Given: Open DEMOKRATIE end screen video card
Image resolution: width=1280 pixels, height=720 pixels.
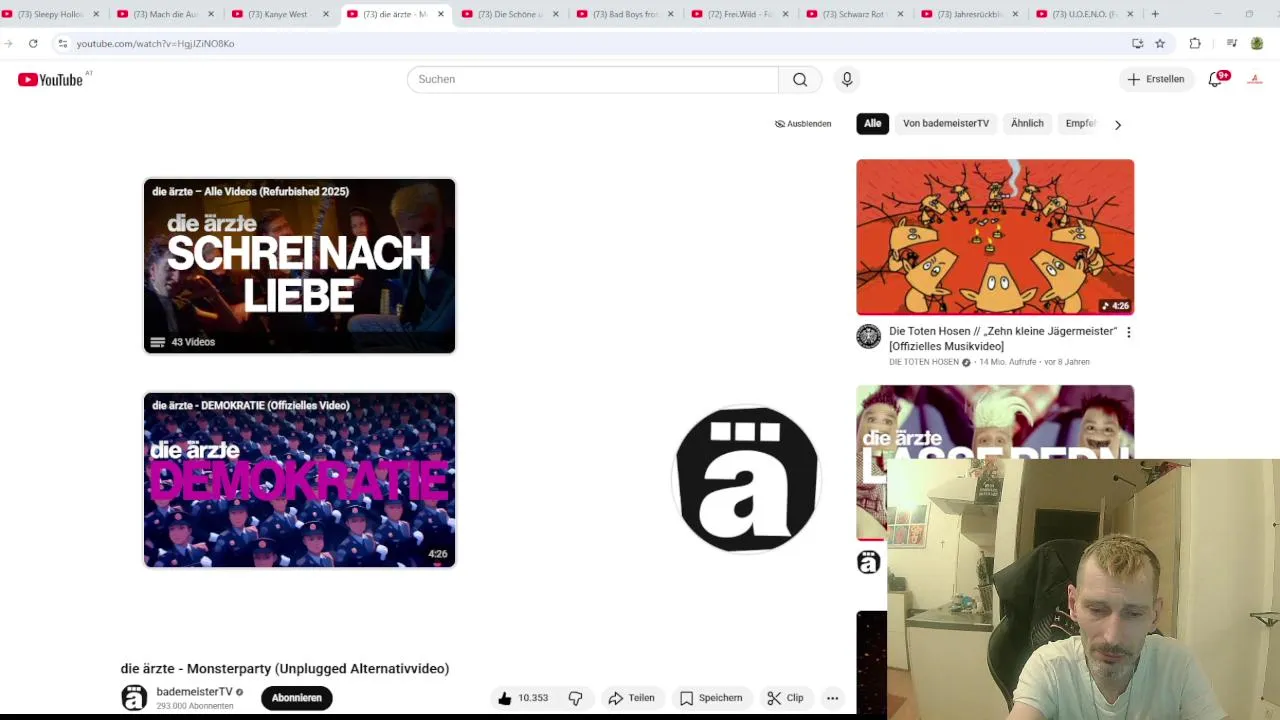Looking at the screenshot, I should coord(299,480).
